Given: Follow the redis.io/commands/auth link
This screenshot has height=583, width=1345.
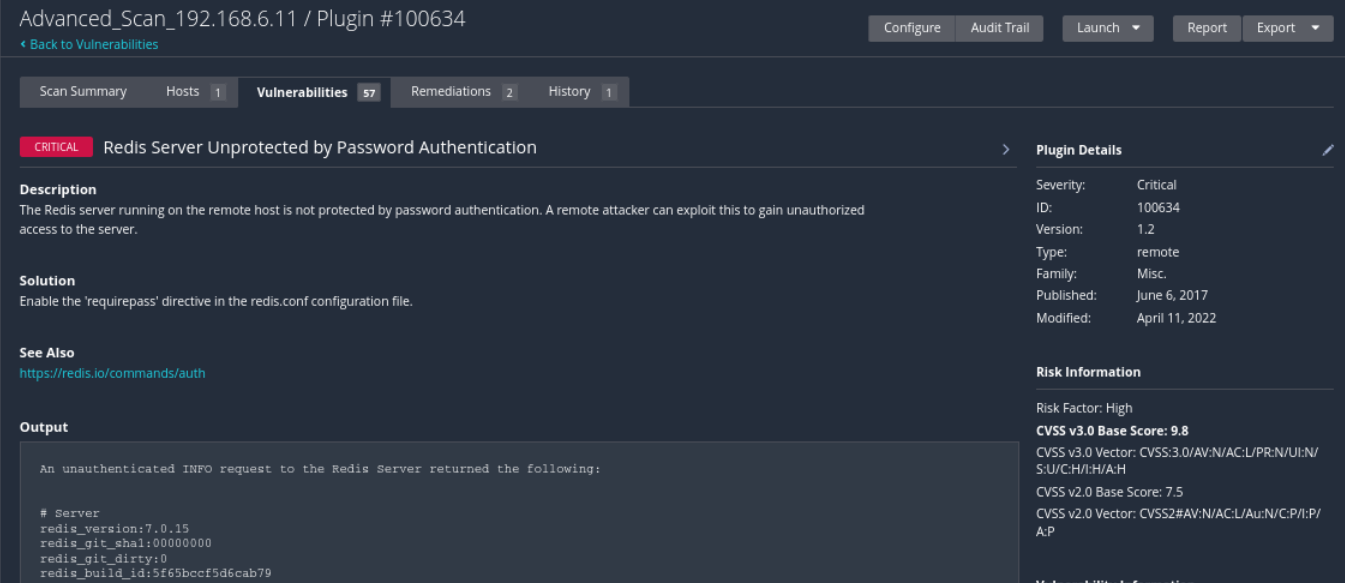Looking at the screenshot, I should 113,373.
